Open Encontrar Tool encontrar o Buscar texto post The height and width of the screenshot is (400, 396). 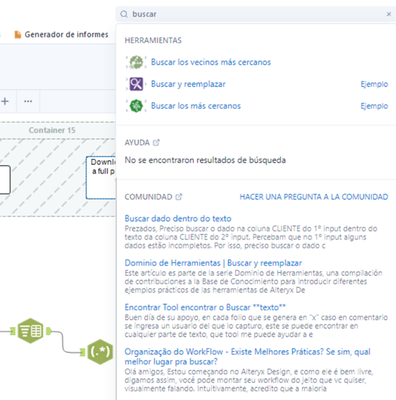point(205,307)
